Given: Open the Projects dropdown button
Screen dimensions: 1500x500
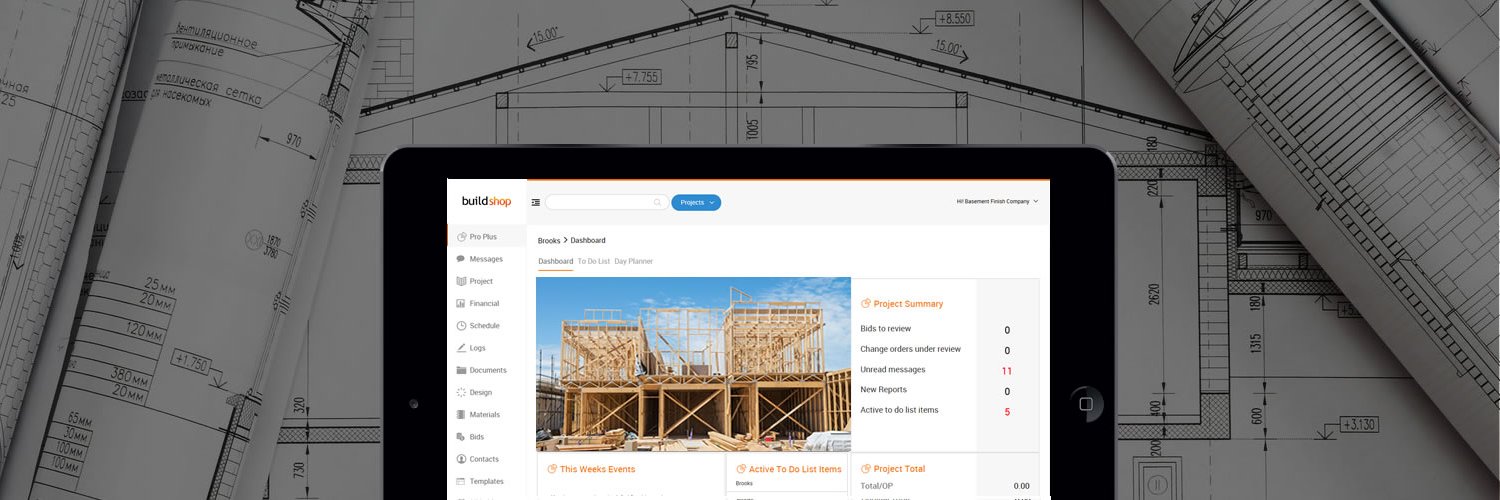Looking at the screenshot, I should click(x=696, y=202).
